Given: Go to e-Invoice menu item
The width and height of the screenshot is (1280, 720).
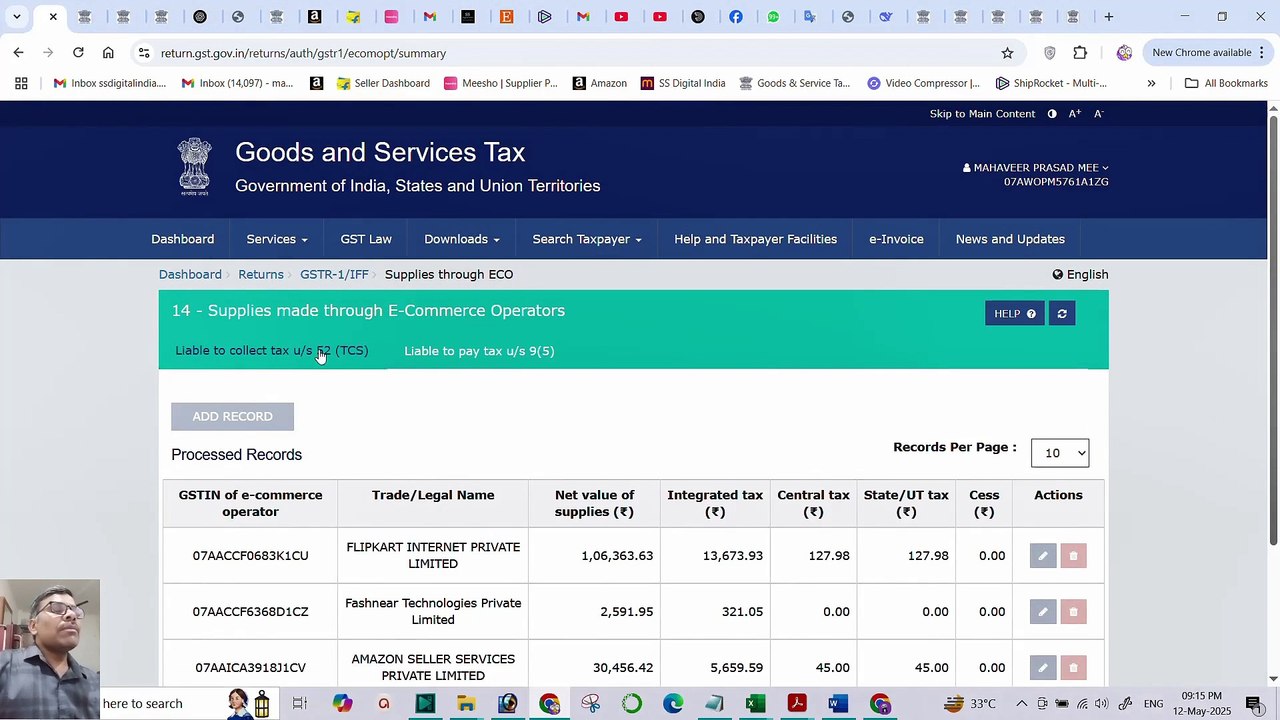Looking at the screenshot, I should coord(896,239).
